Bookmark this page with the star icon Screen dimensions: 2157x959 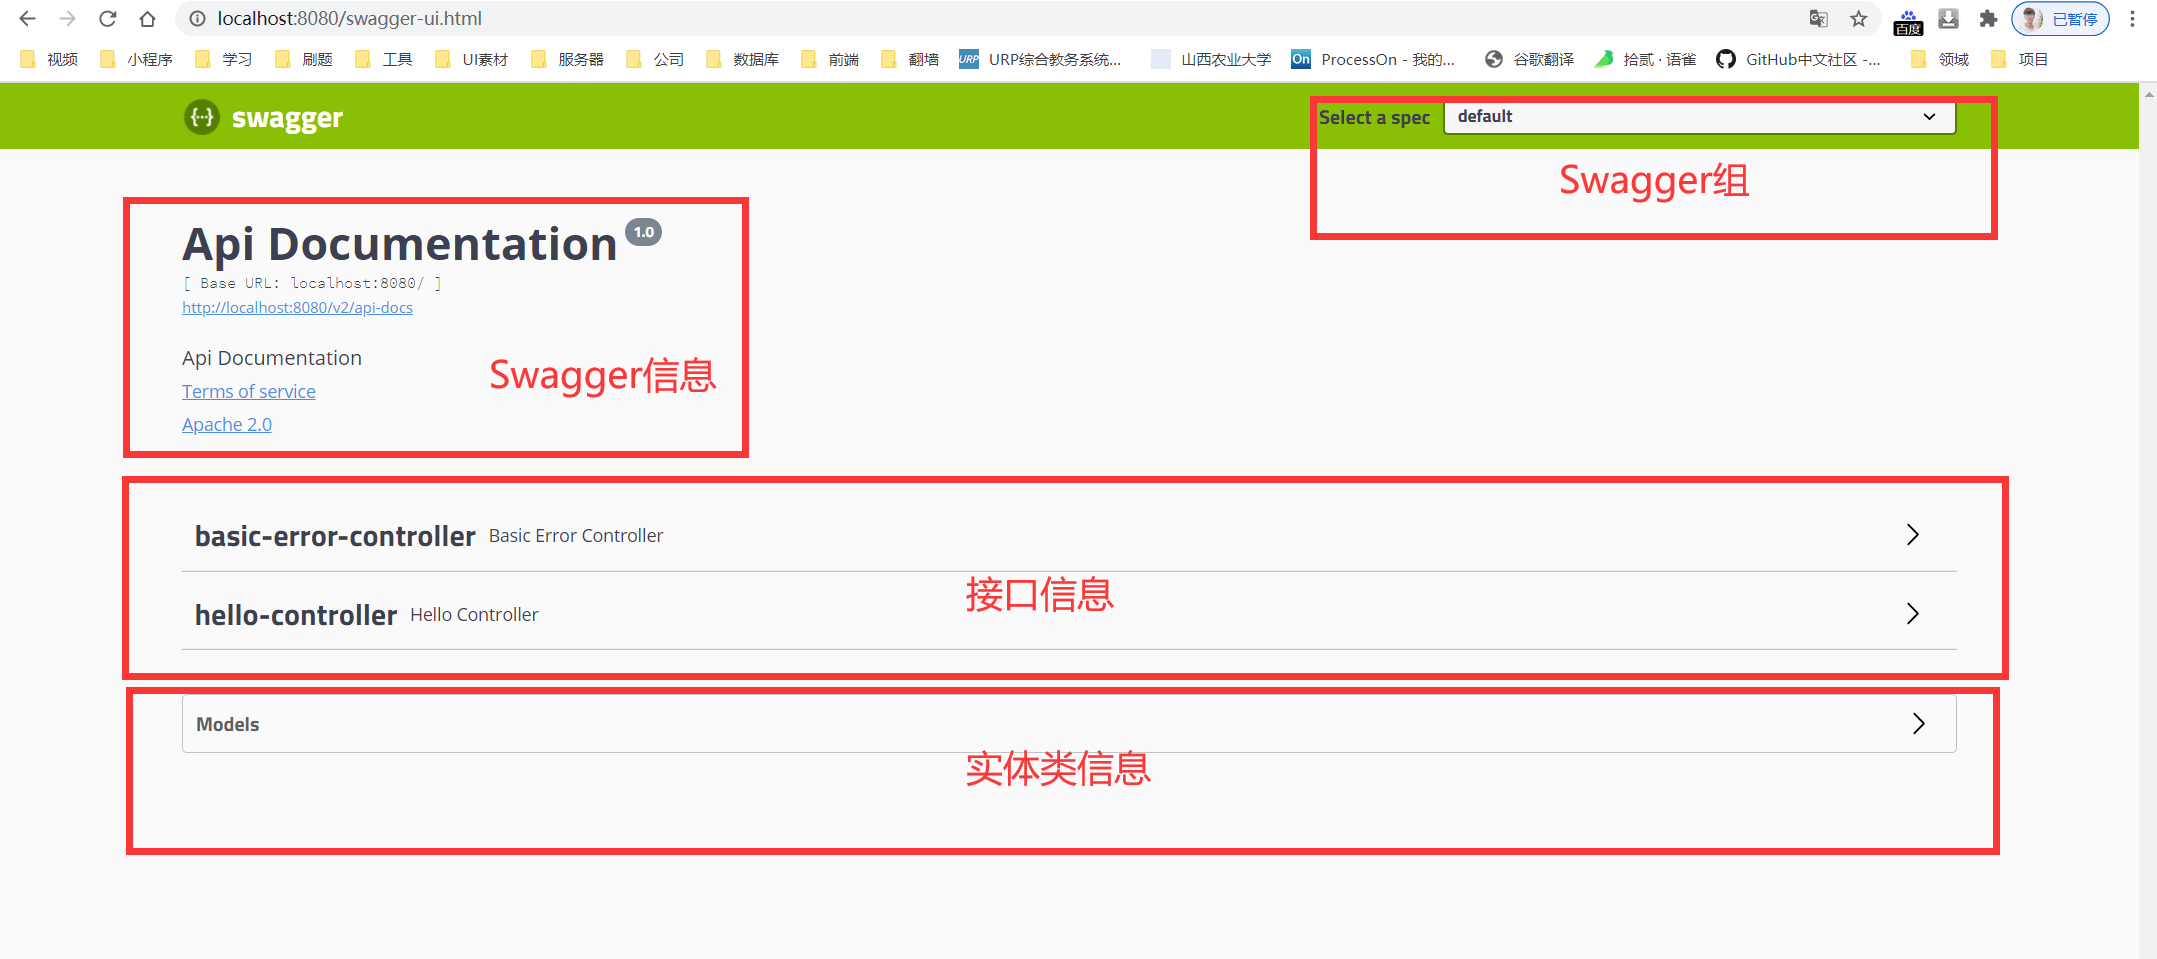coord(1858,18)
